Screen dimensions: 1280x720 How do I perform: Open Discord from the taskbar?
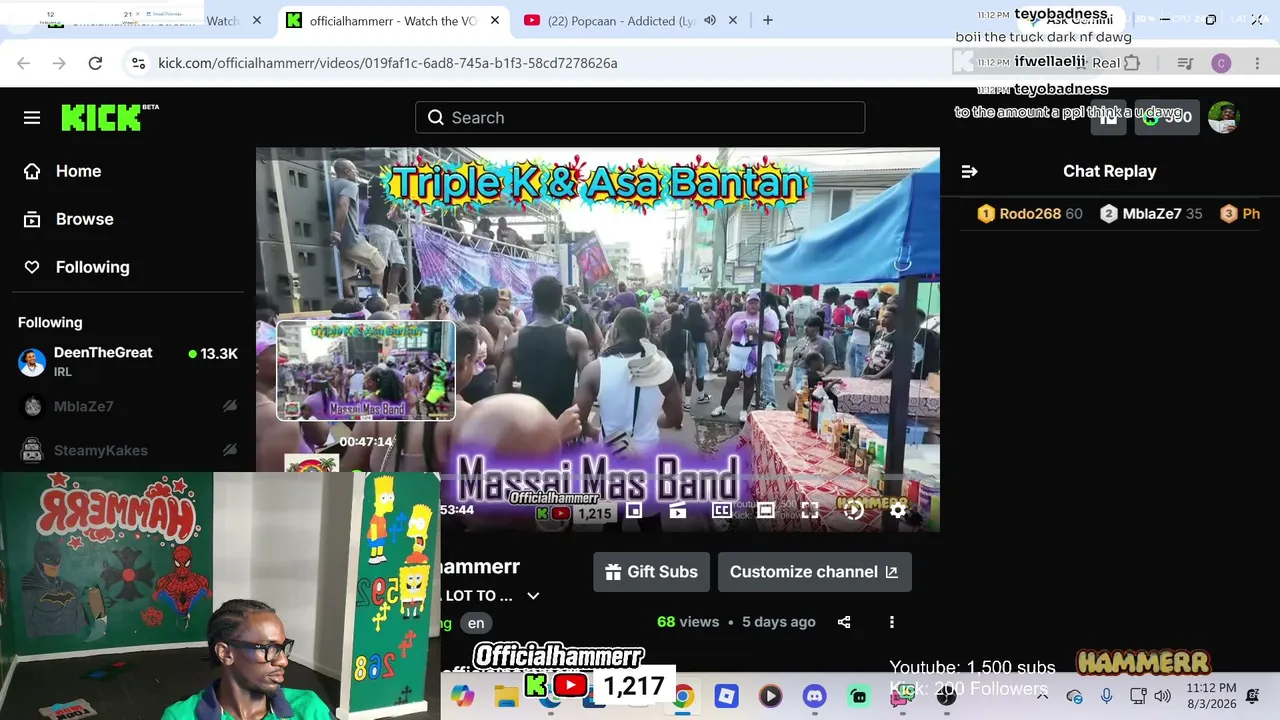tap(814, 696)
